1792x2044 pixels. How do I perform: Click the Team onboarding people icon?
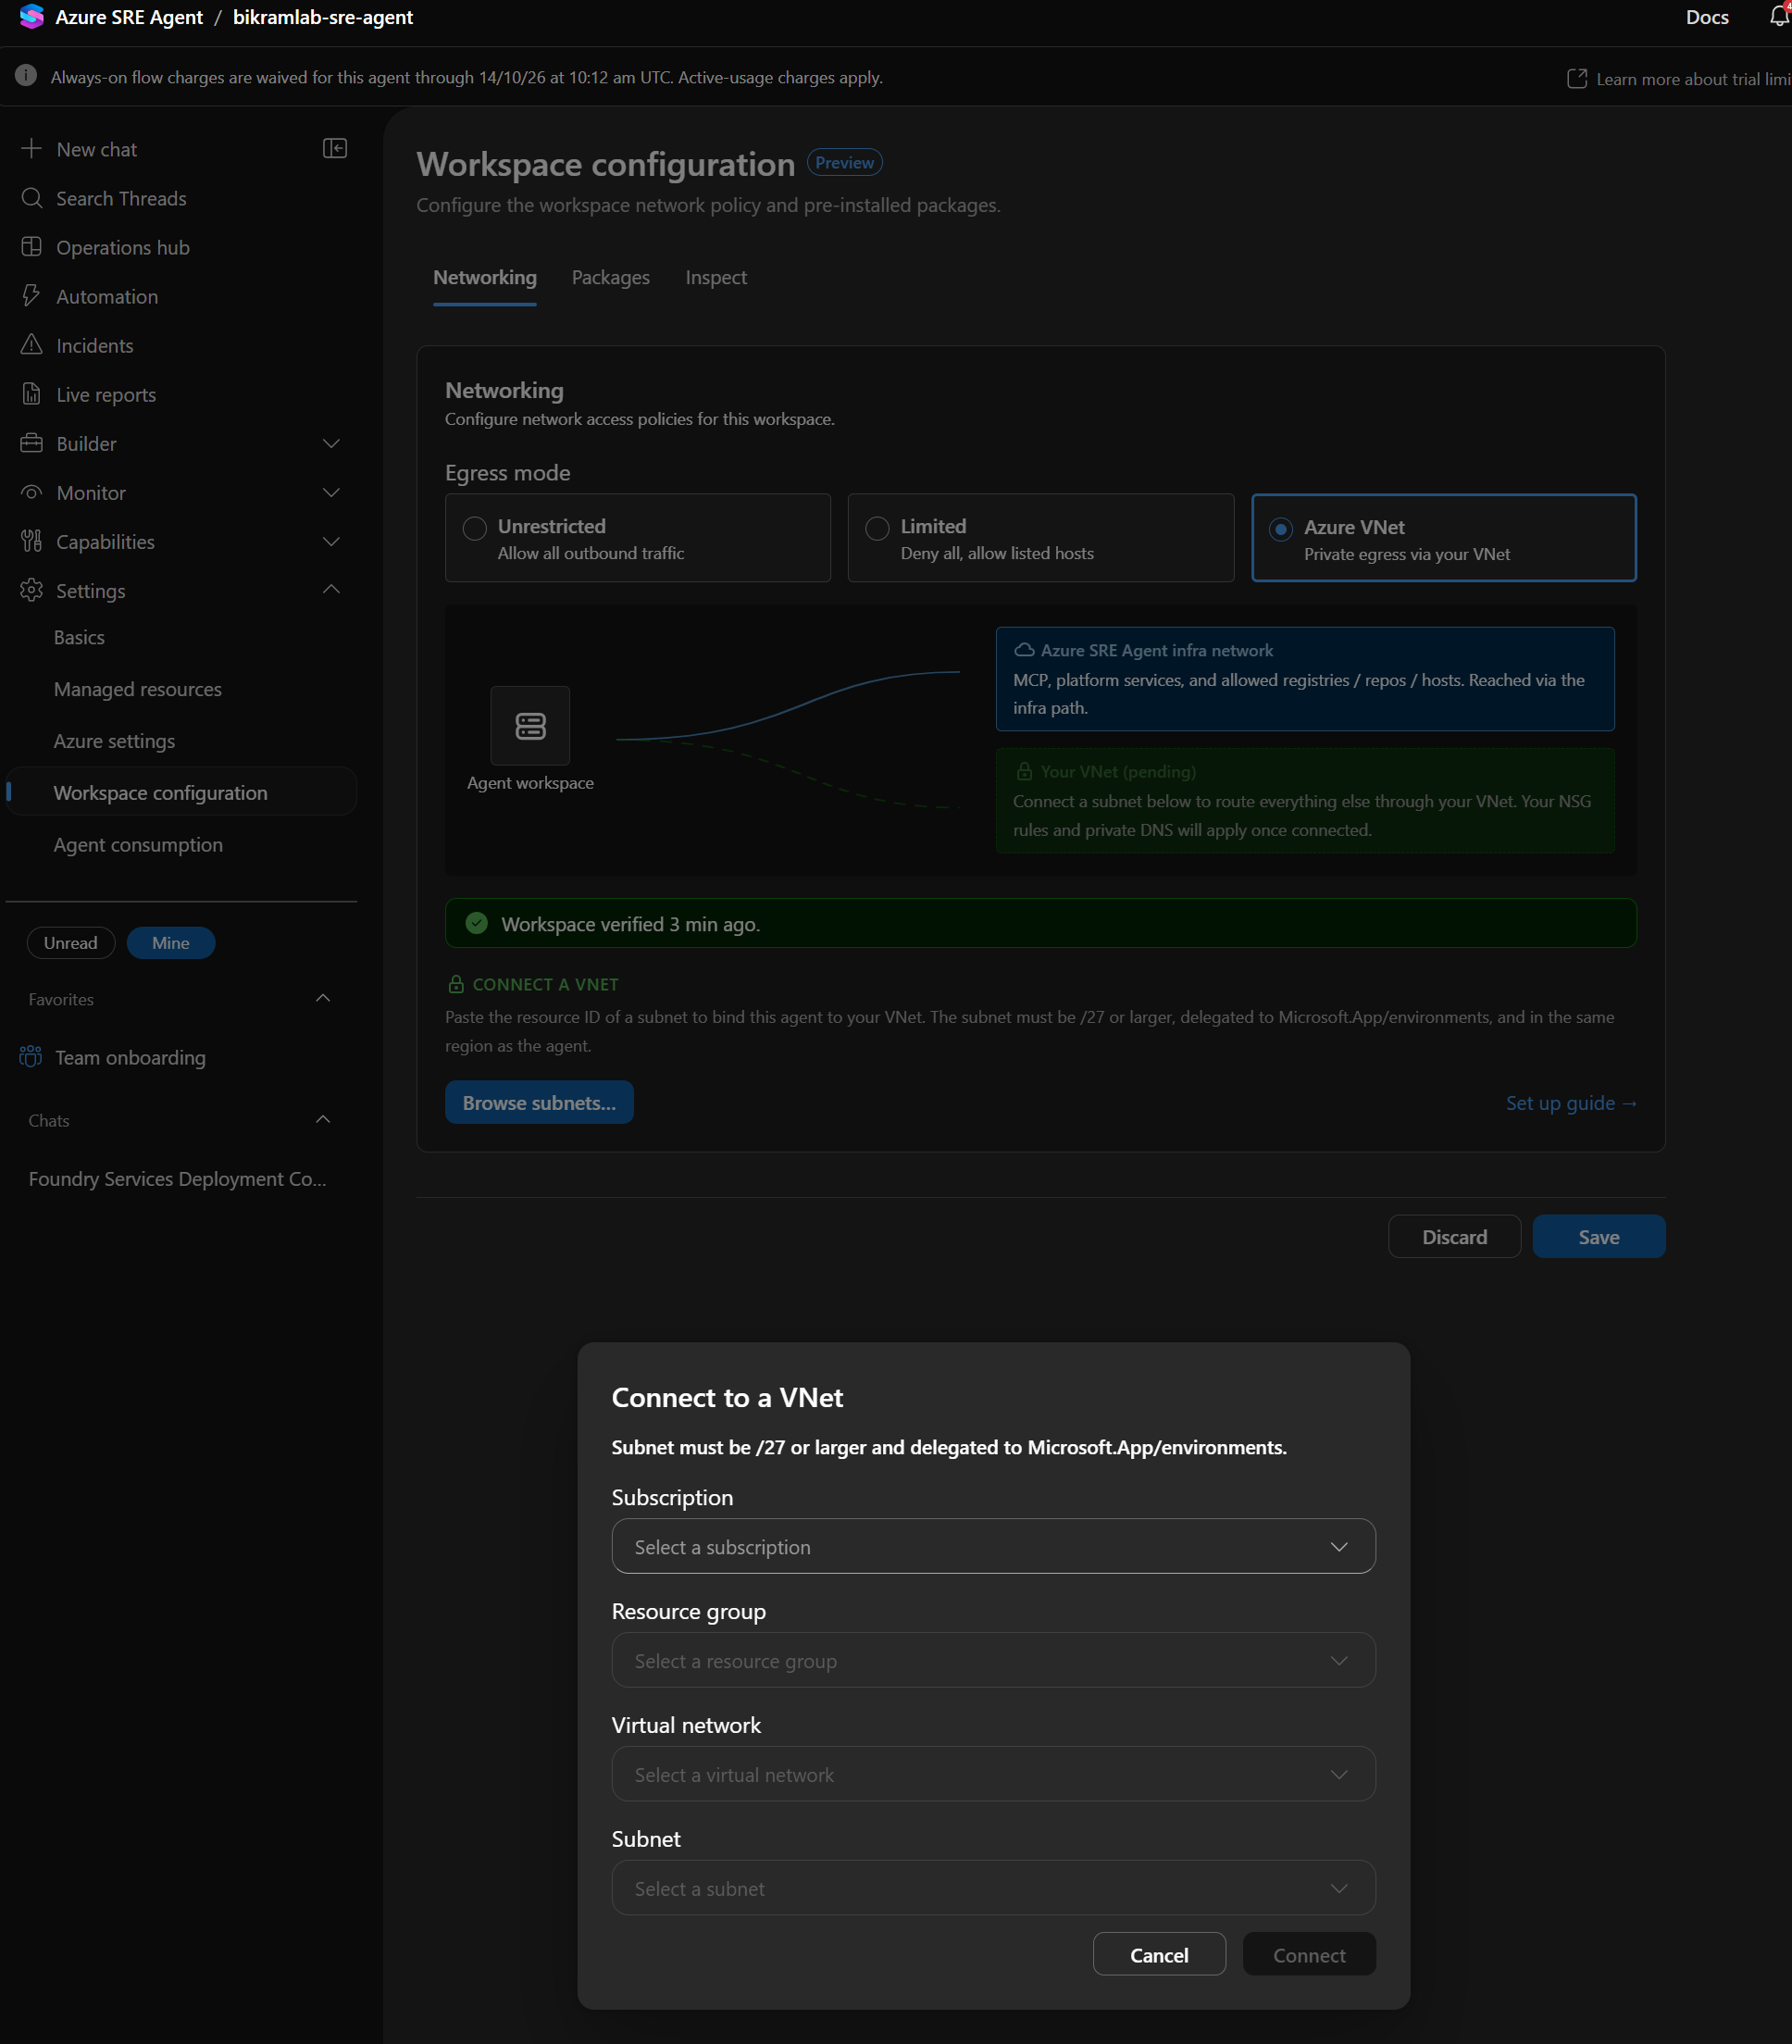tap(31, 1057)
